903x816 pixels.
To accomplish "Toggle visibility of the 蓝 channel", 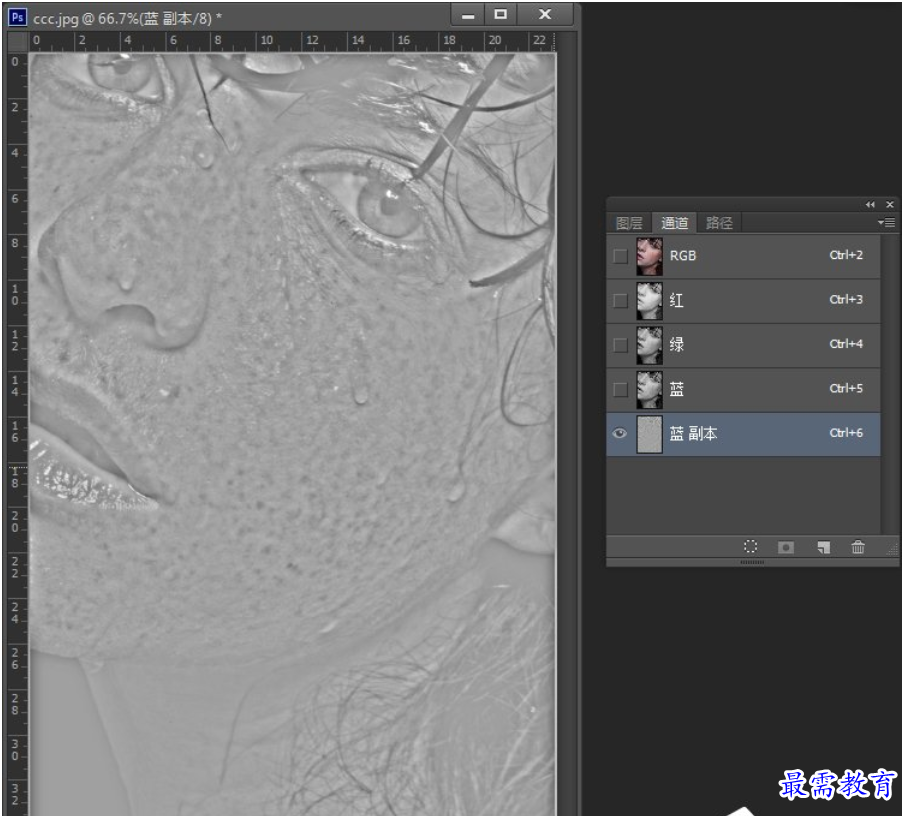I will 620,389.
